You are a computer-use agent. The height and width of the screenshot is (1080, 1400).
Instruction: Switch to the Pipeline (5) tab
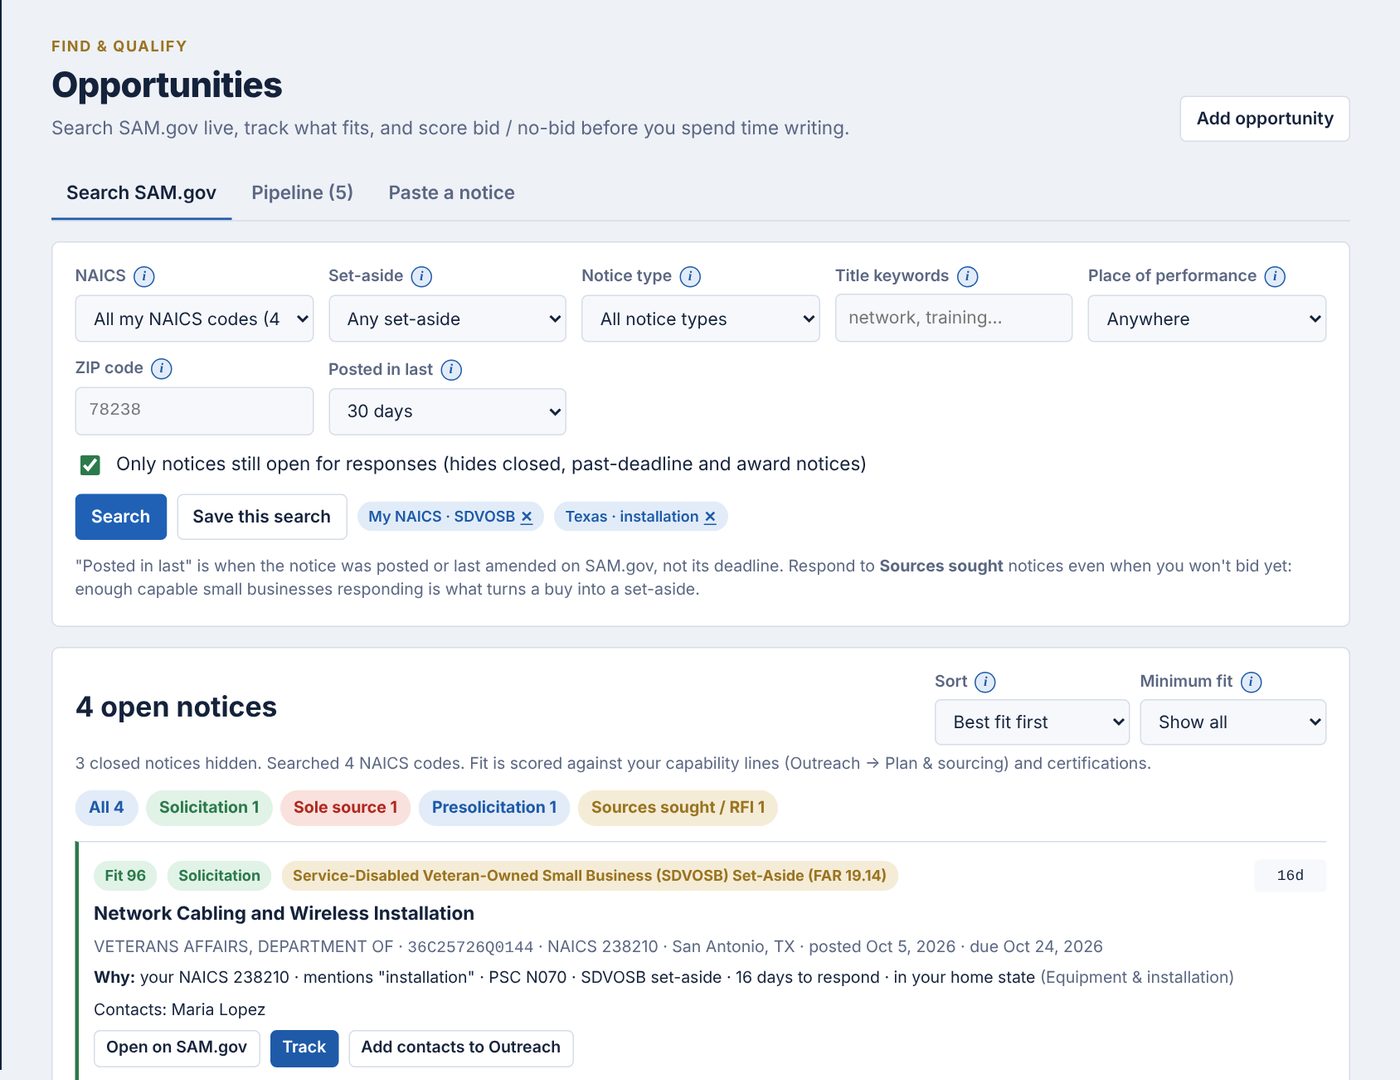pos(302,193)
